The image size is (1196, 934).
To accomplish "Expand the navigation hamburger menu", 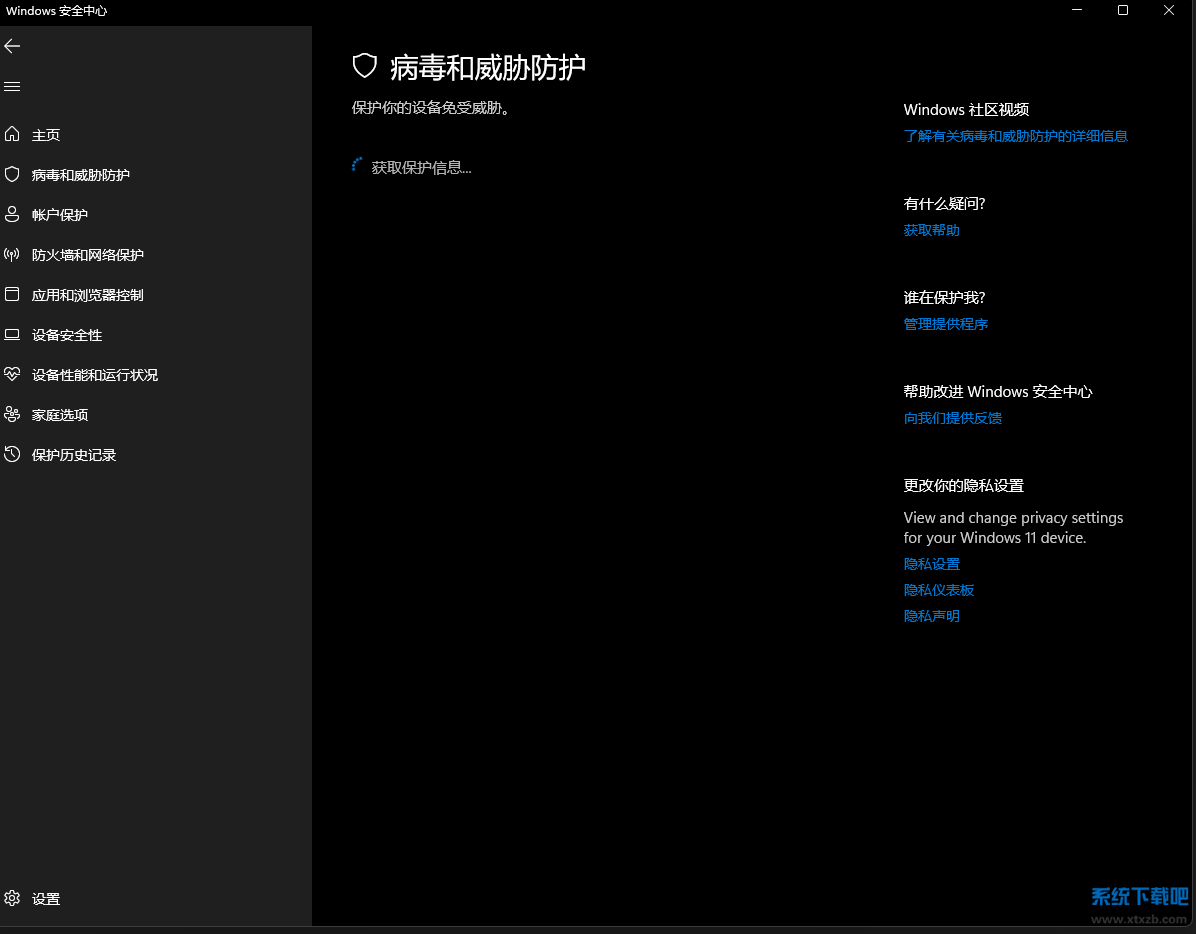I will [12, 86].
